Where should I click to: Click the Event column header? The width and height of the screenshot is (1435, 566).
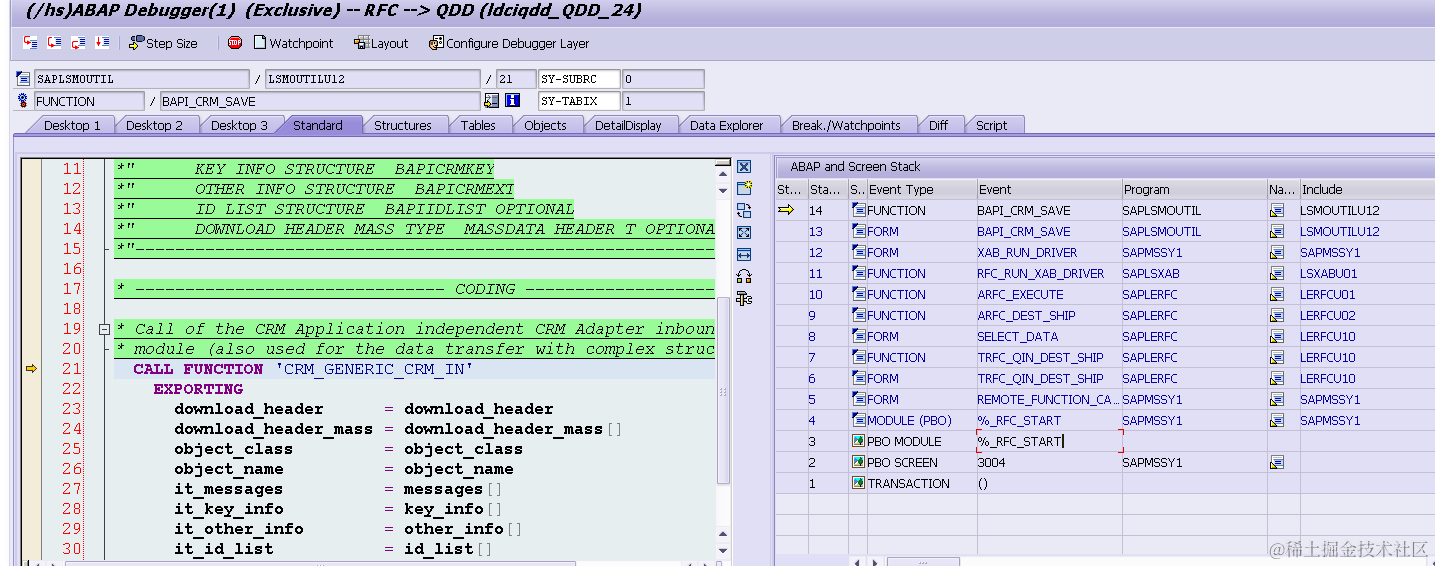click(x=1050, y=189)
